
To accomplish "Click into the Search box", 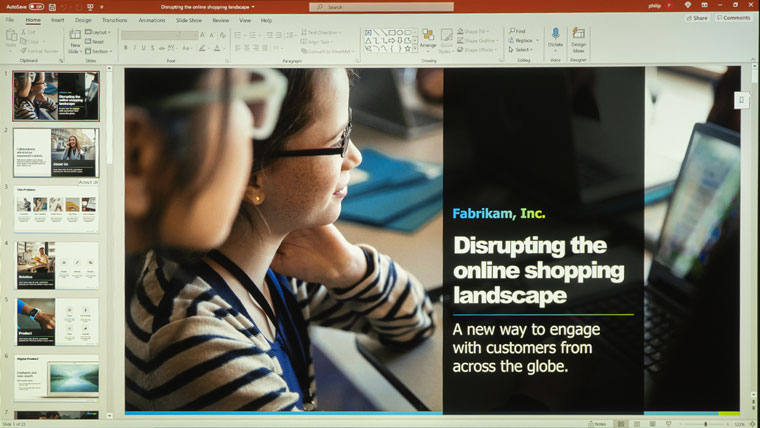I will point(381,7).
